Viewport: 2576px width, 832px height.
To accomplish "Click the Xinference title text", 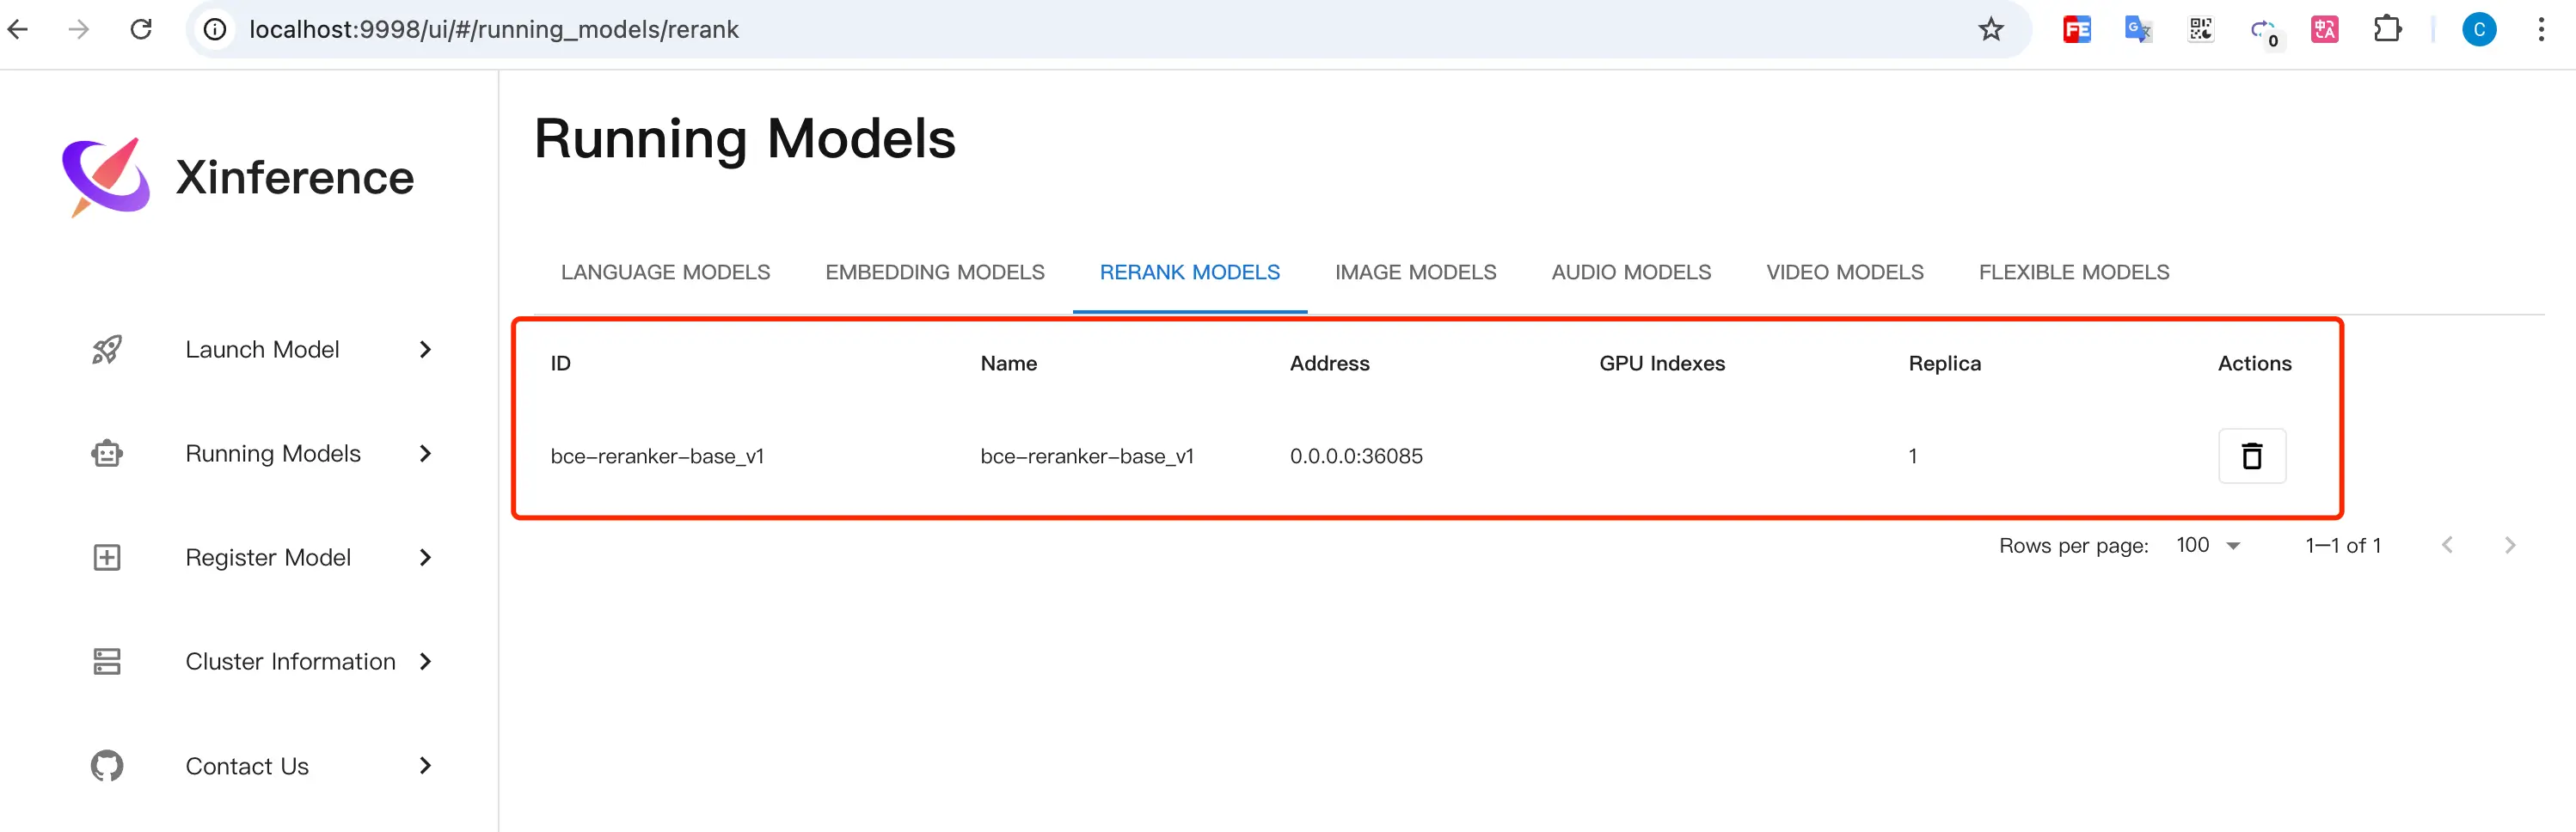I will tap(295, 177).
